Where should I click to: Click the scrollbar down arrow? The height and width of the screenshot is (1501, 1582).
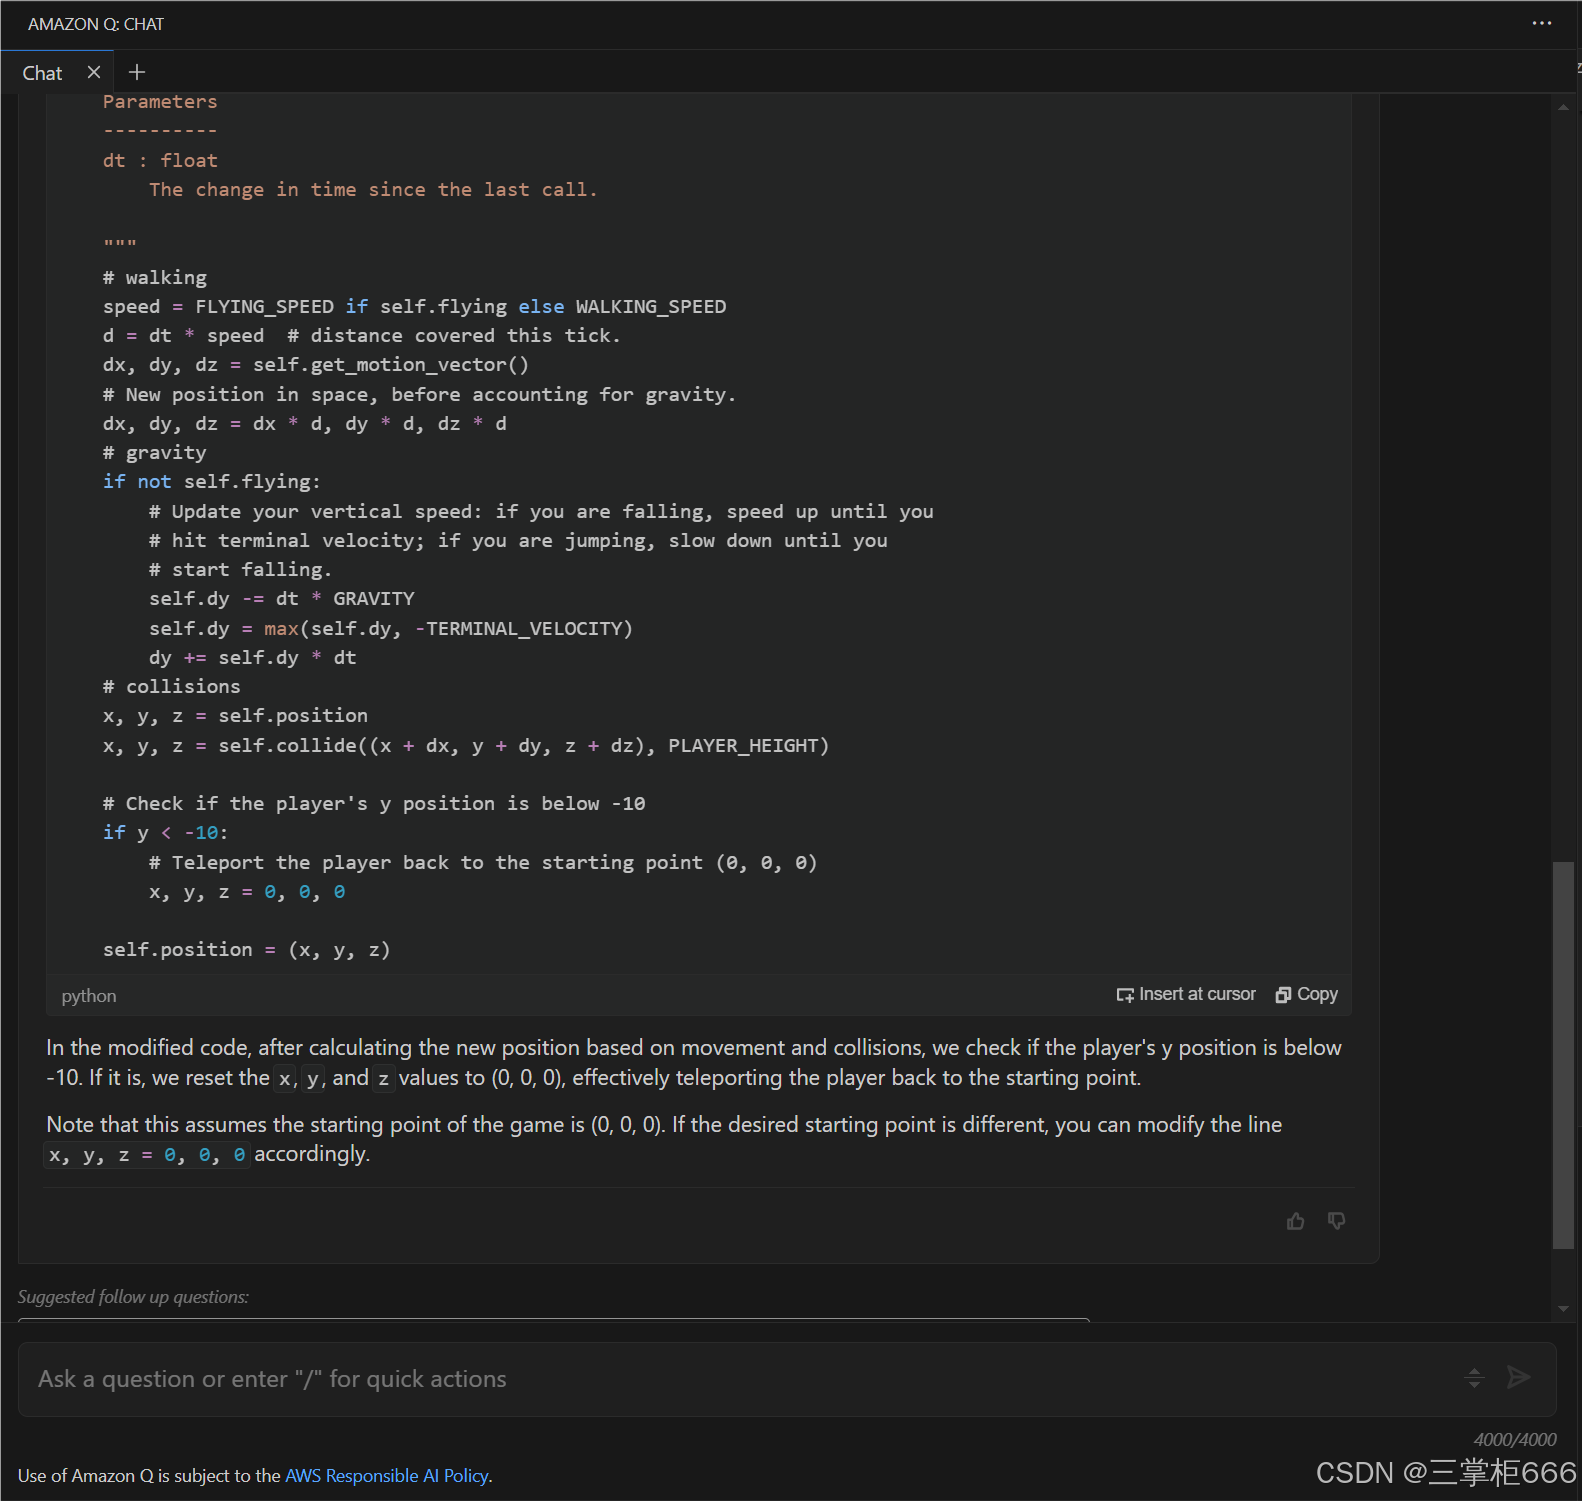(x=1563, y=1309)
